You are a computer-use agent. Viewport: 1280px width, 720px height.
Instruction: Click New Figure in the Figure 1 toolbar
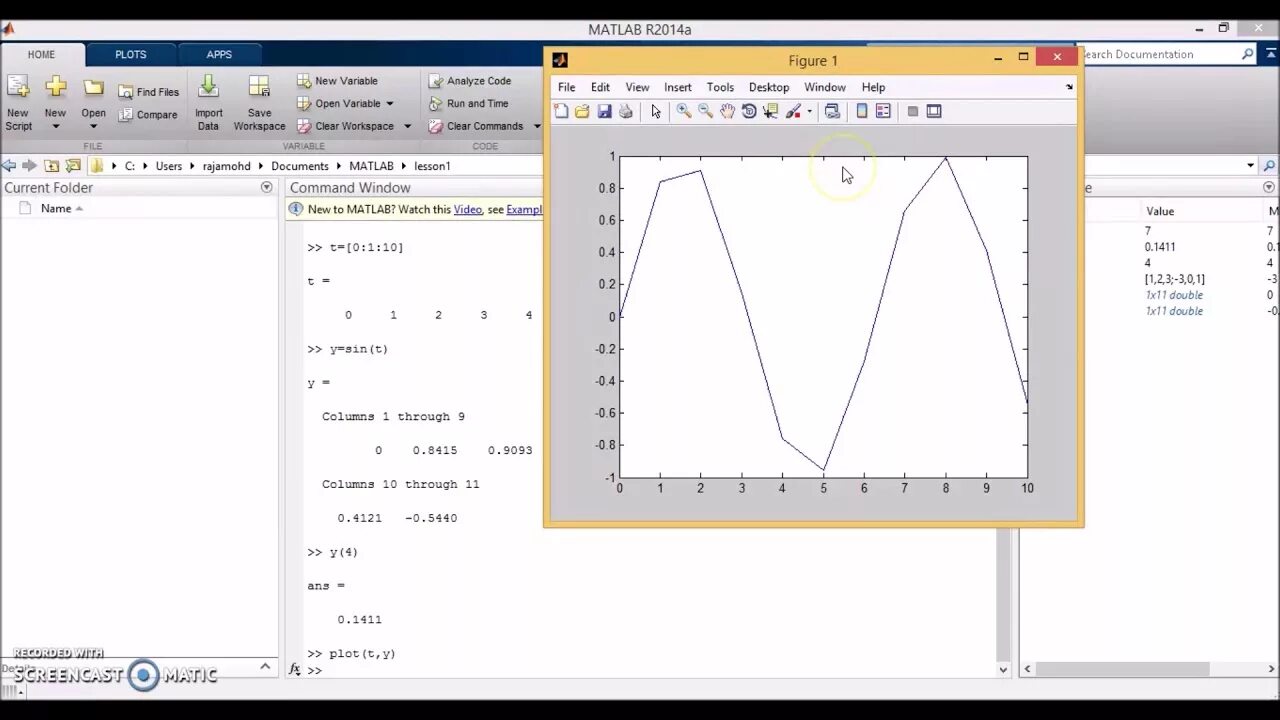tap(561, 111)
